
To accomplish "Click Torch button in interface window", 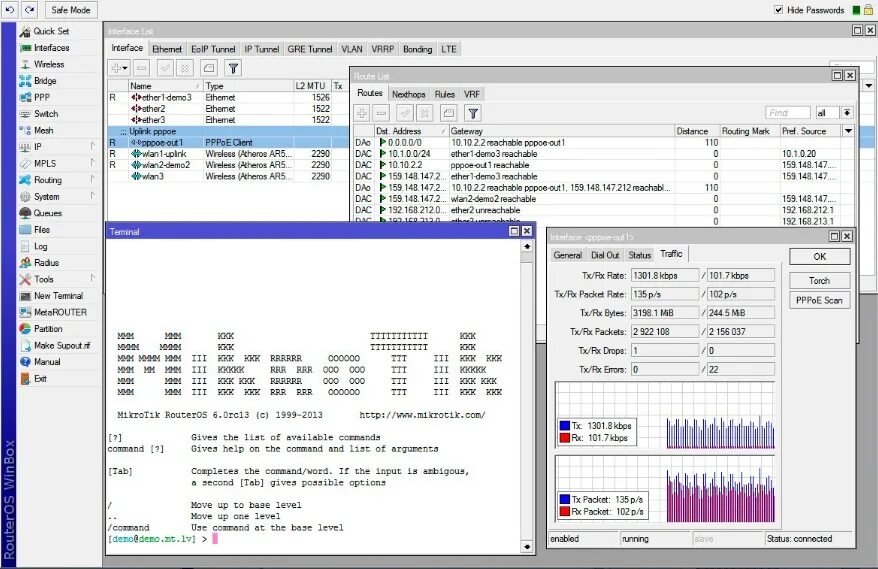I will coord(820,281).
